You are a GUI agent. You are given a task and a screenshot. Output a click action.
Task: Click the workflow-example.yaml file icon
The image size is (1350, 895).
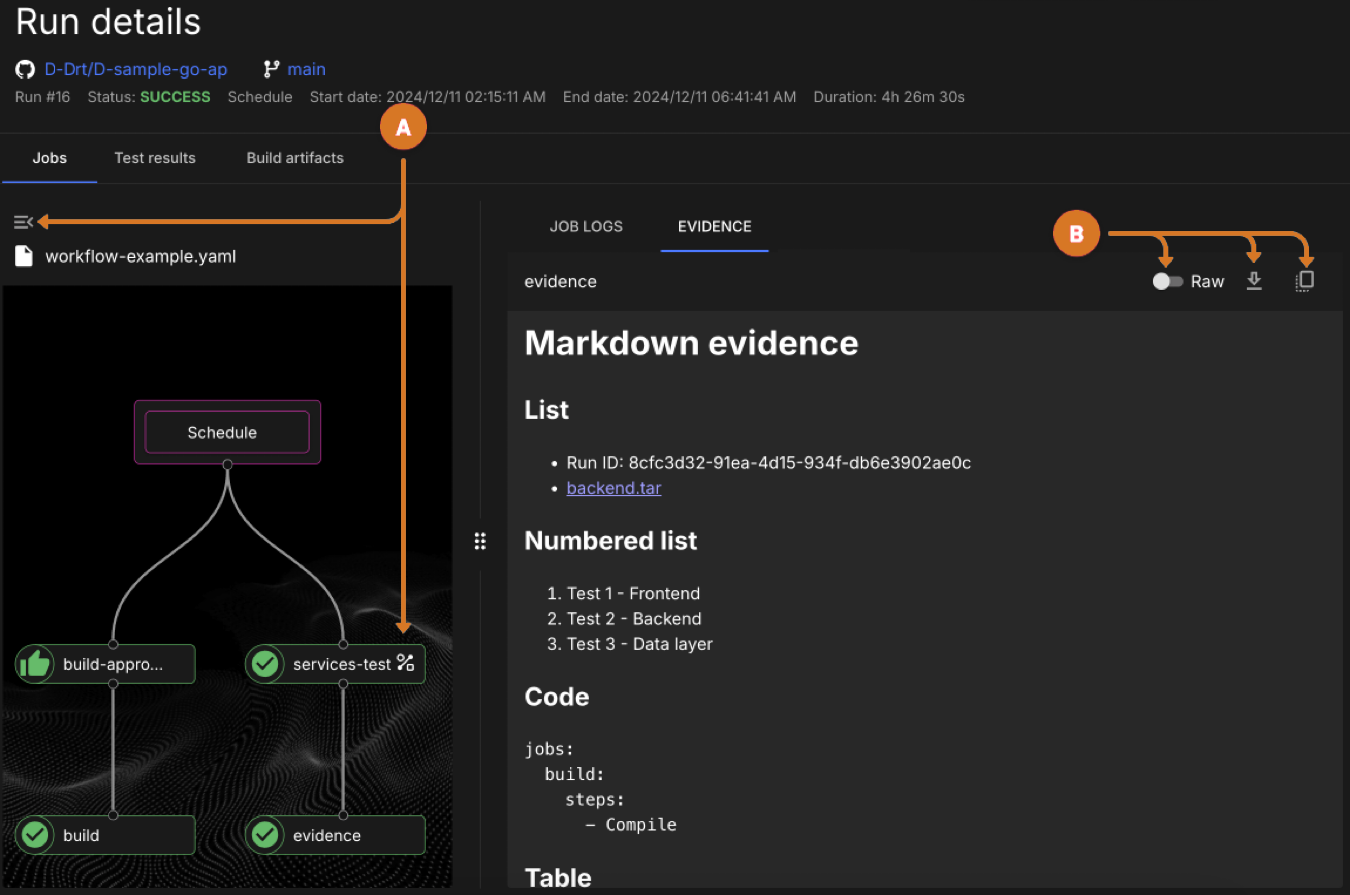[x=24, y=257]
